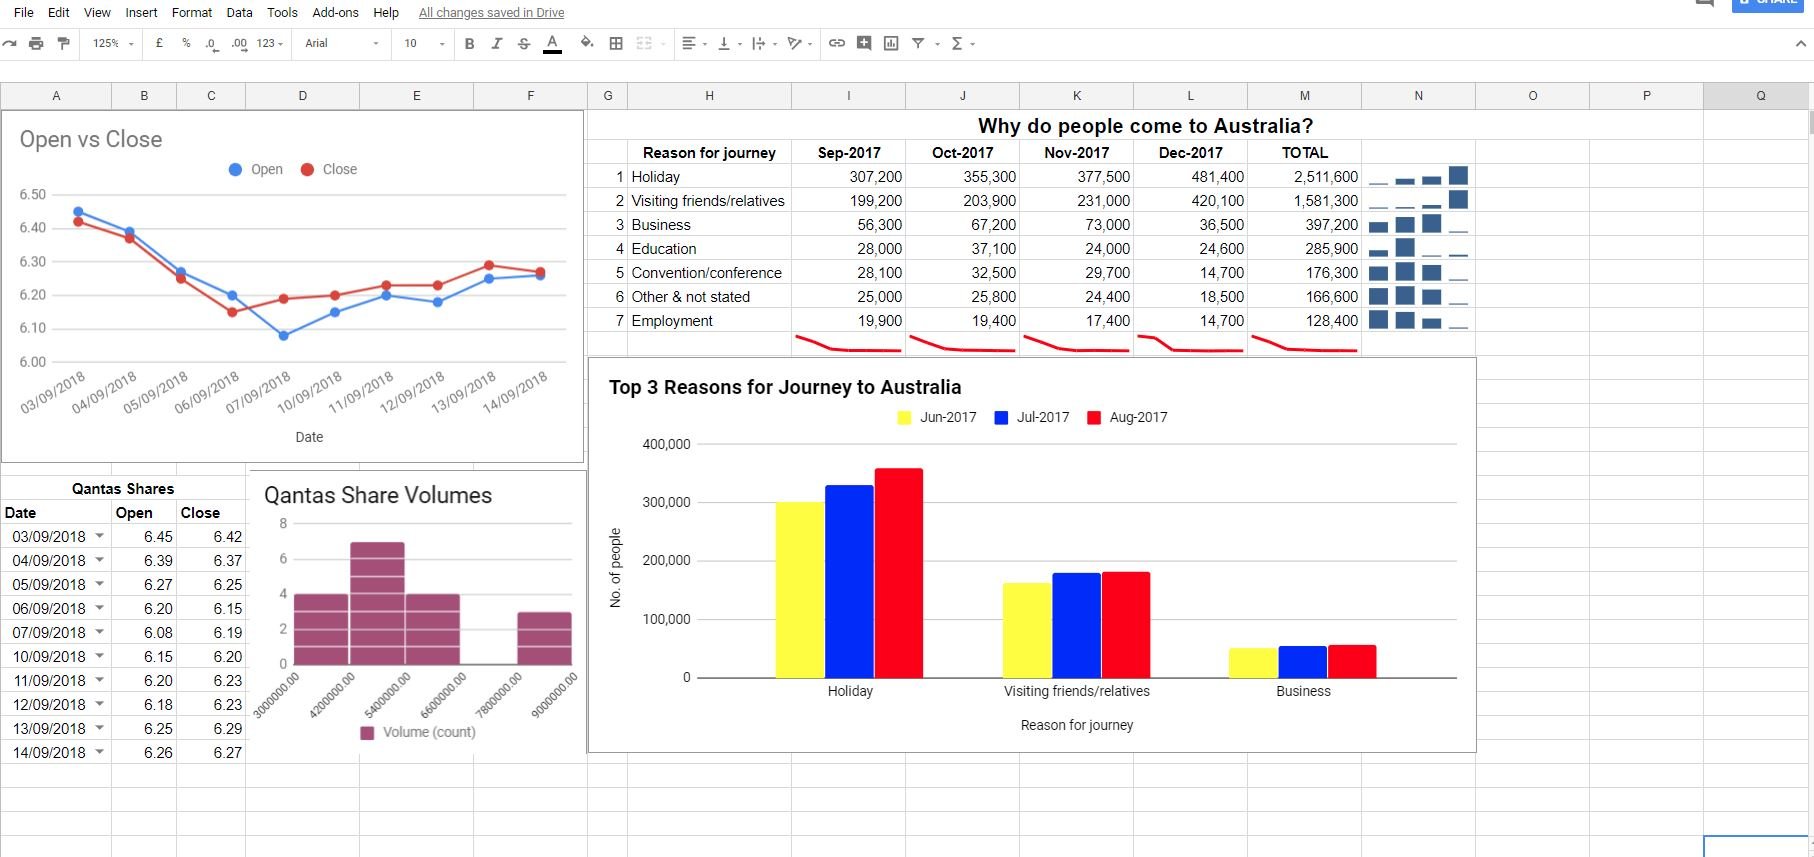Apply strikethrough formatting
This screenshot has width=1814, height=857.
523,43
